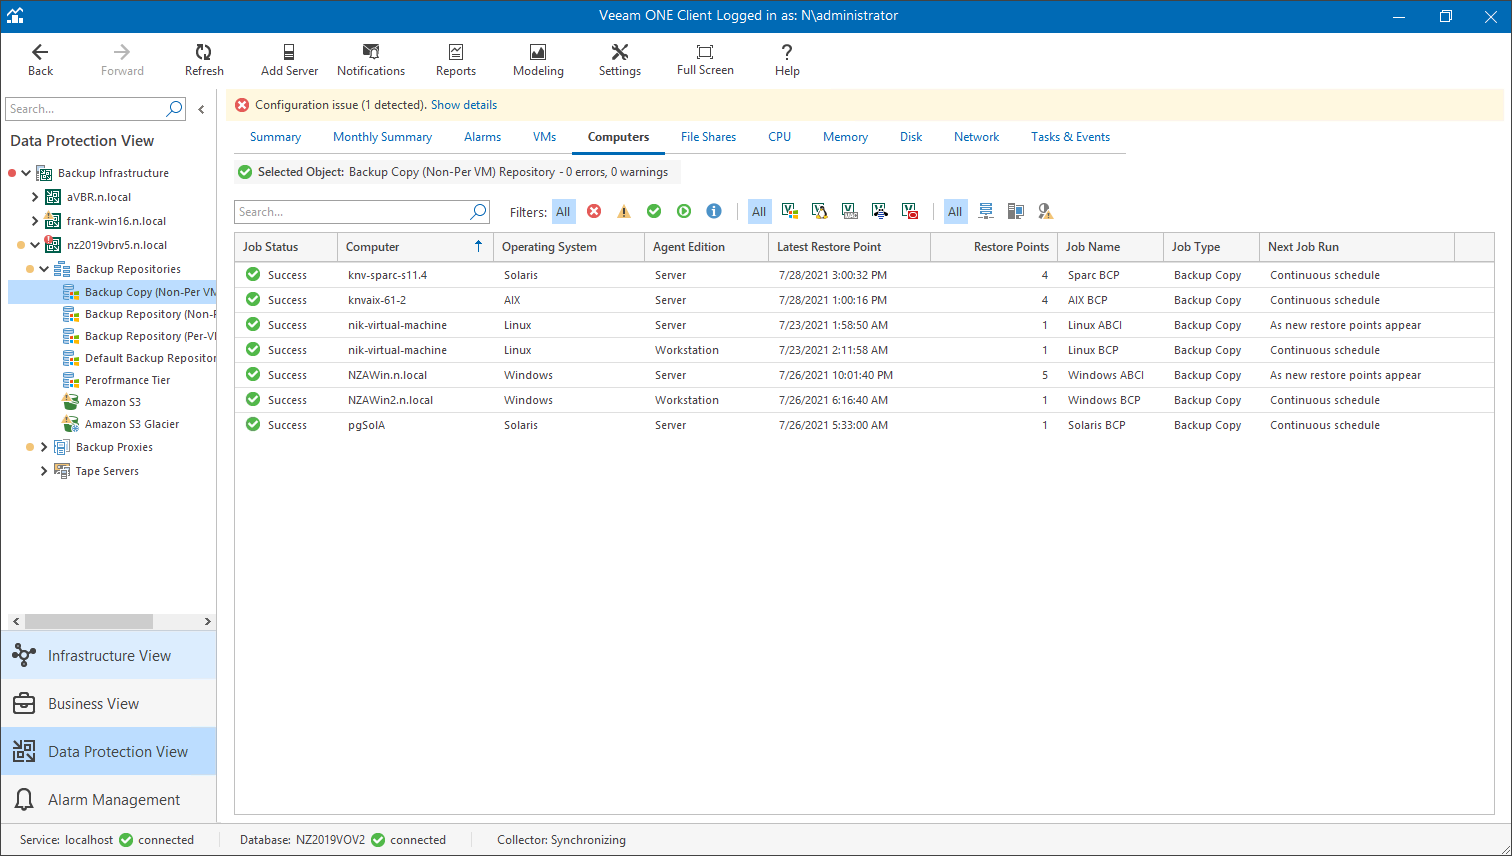Filter computers by Windows OS icon
Screen dimensions: 1512x856
tap(789, 211)
